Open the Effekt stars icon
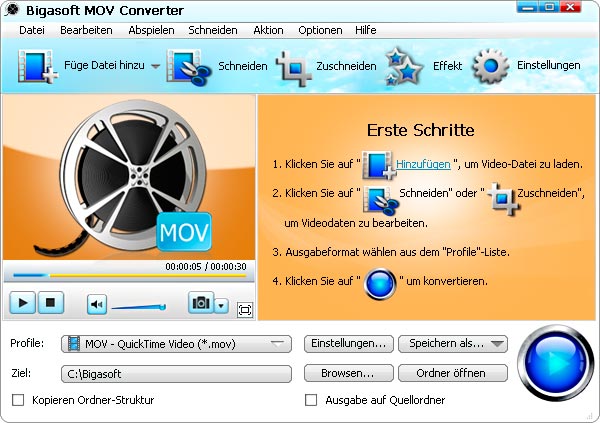600x423 pixels. [403, 66]
